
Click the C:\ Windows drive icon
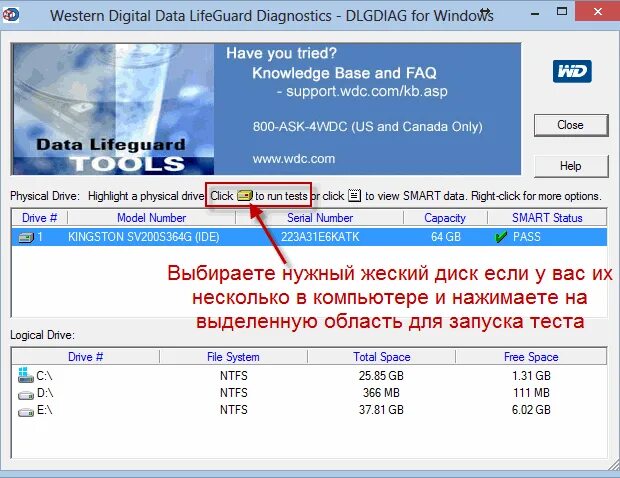(26, 375)
